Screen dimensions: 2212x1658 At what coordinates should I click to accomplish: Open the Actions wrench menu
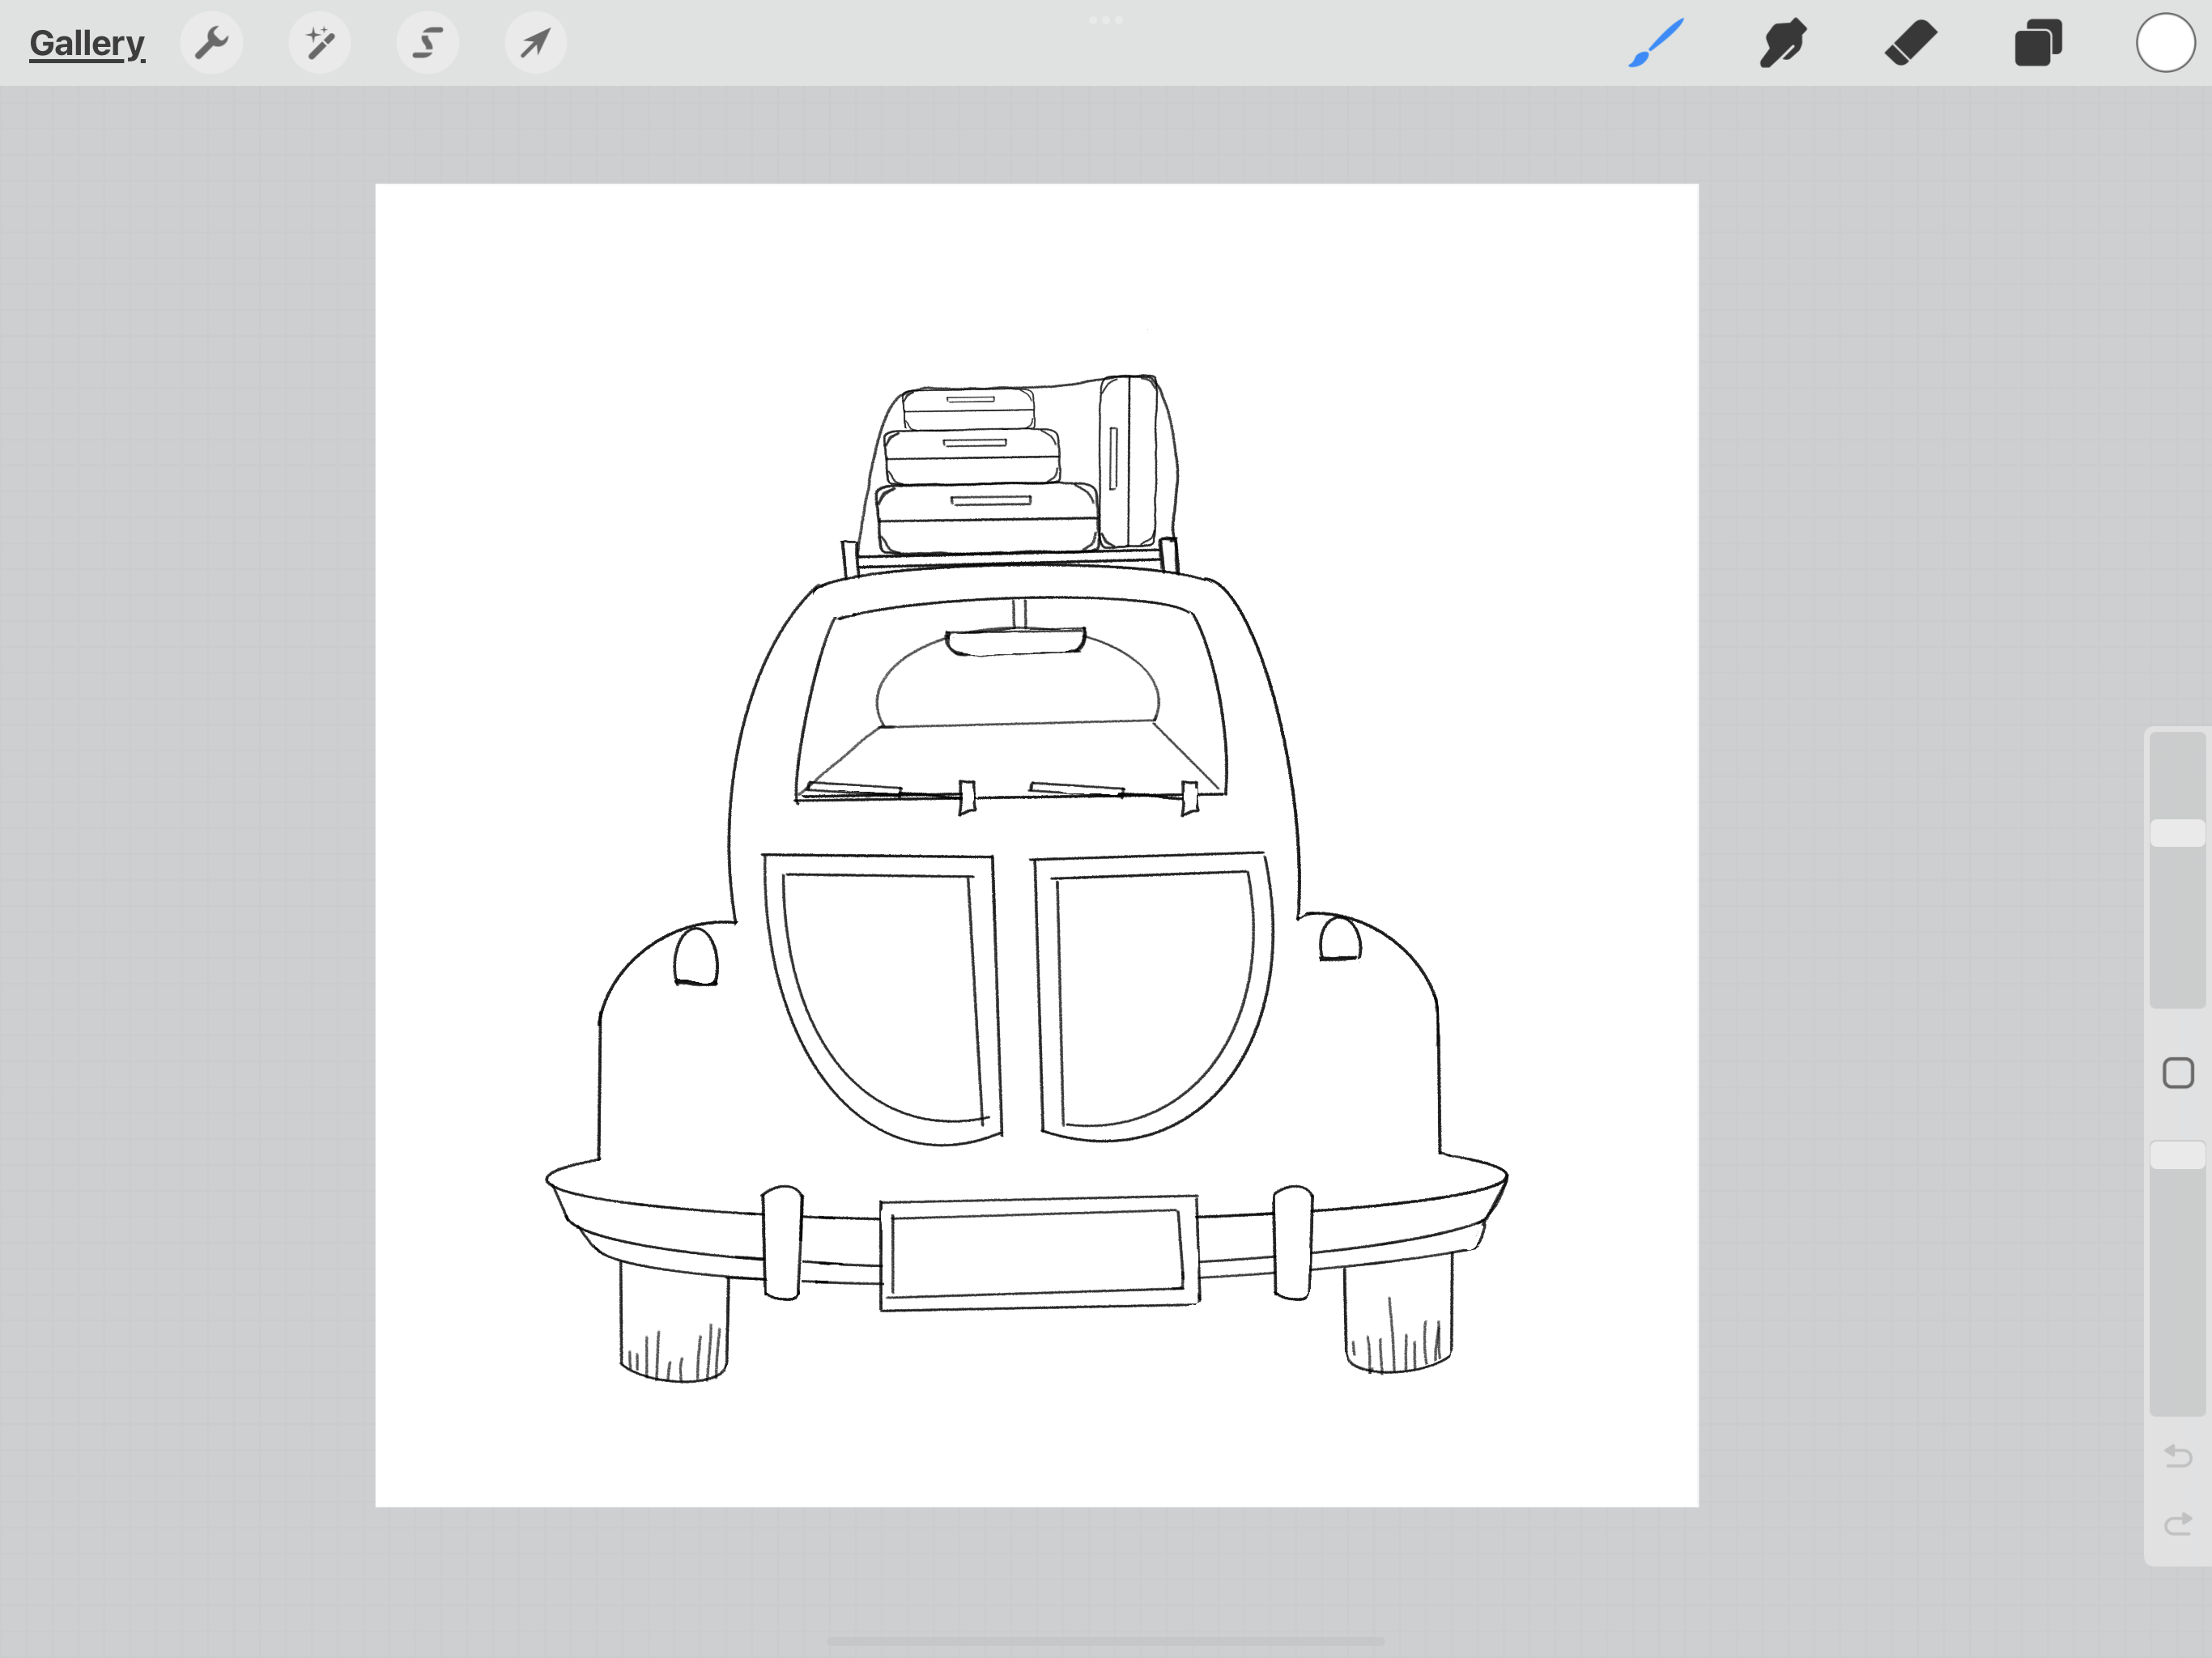click(x=211, y=43)
